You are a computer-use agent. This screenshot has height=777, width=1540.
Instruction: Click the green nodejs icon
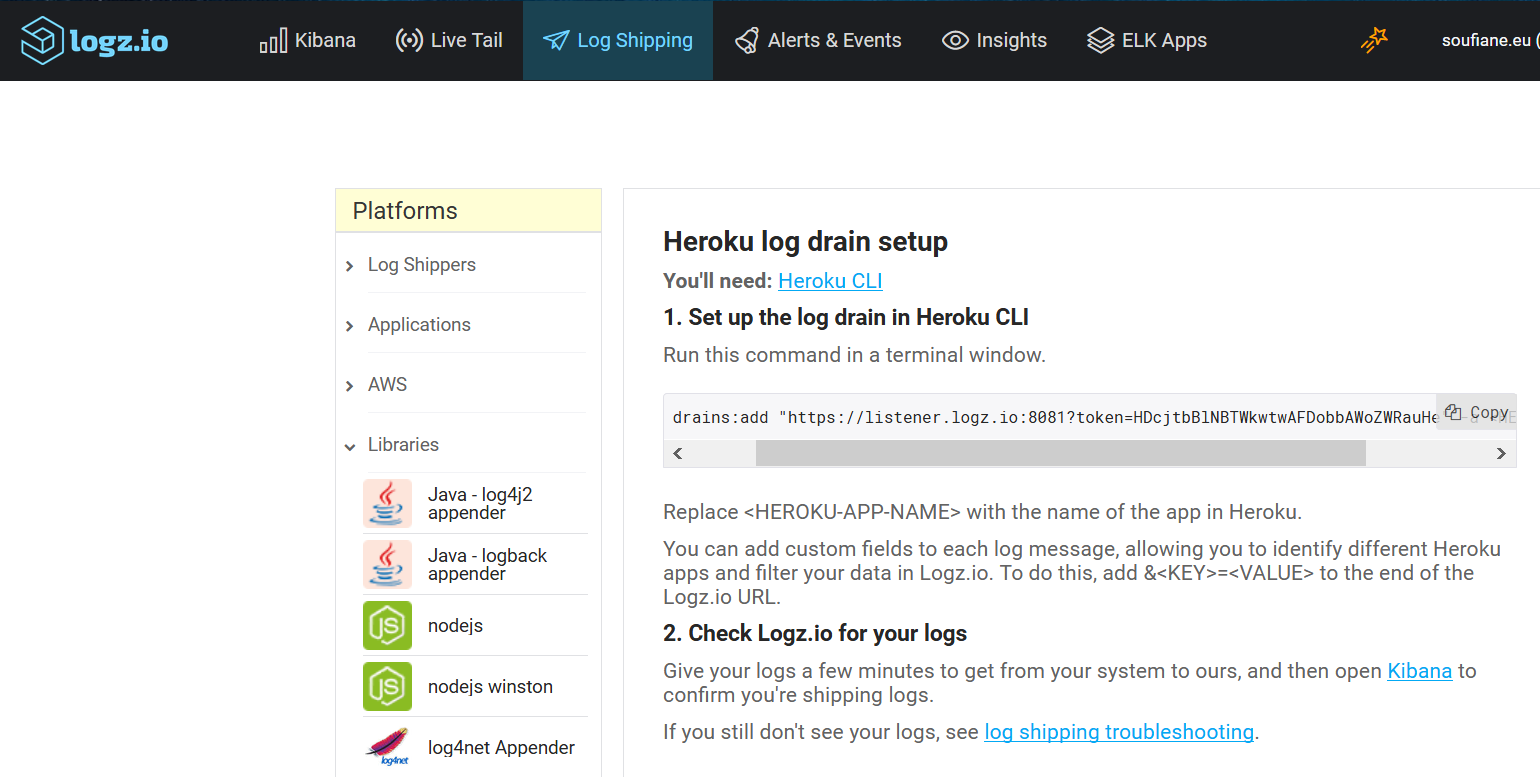pyautogui.click(x=387, y=625)
